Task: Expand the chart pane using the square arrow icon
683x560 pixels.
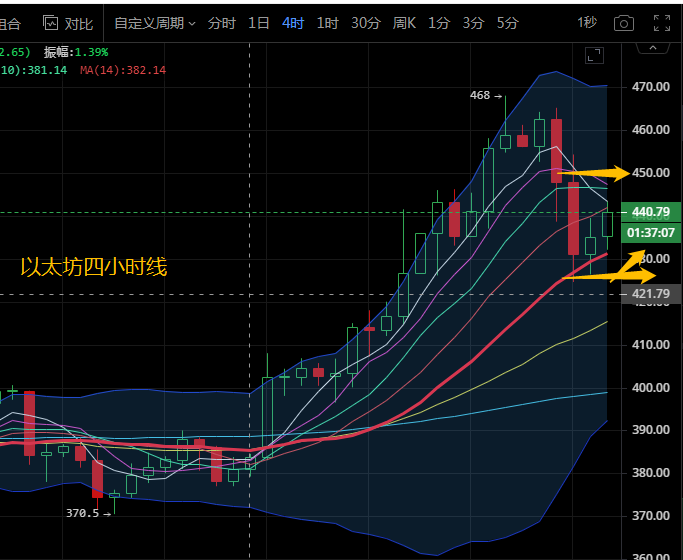Action: tap(593, 56)
